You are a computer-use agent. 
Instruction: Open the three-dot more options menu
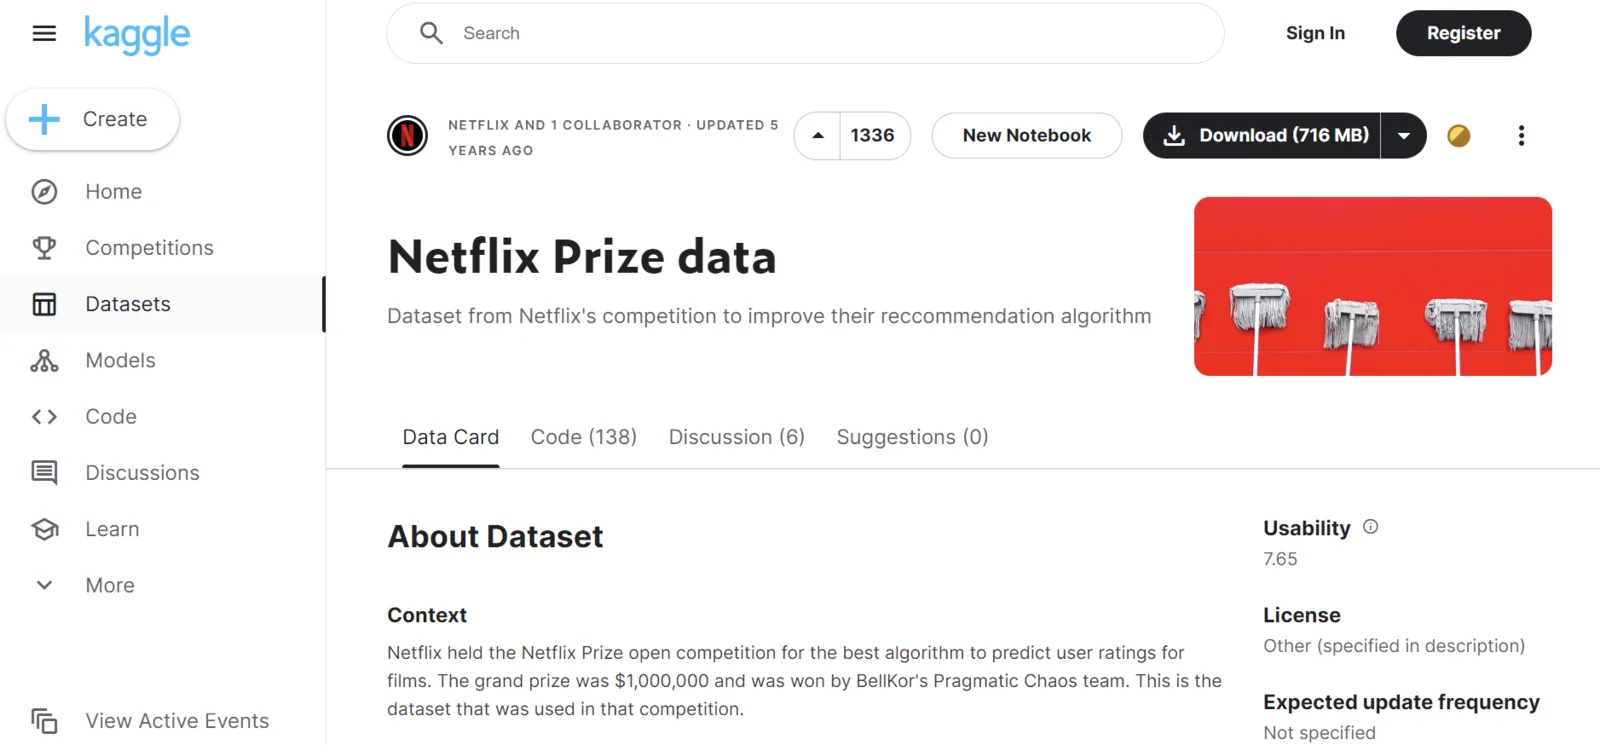tap(1521, 136)
